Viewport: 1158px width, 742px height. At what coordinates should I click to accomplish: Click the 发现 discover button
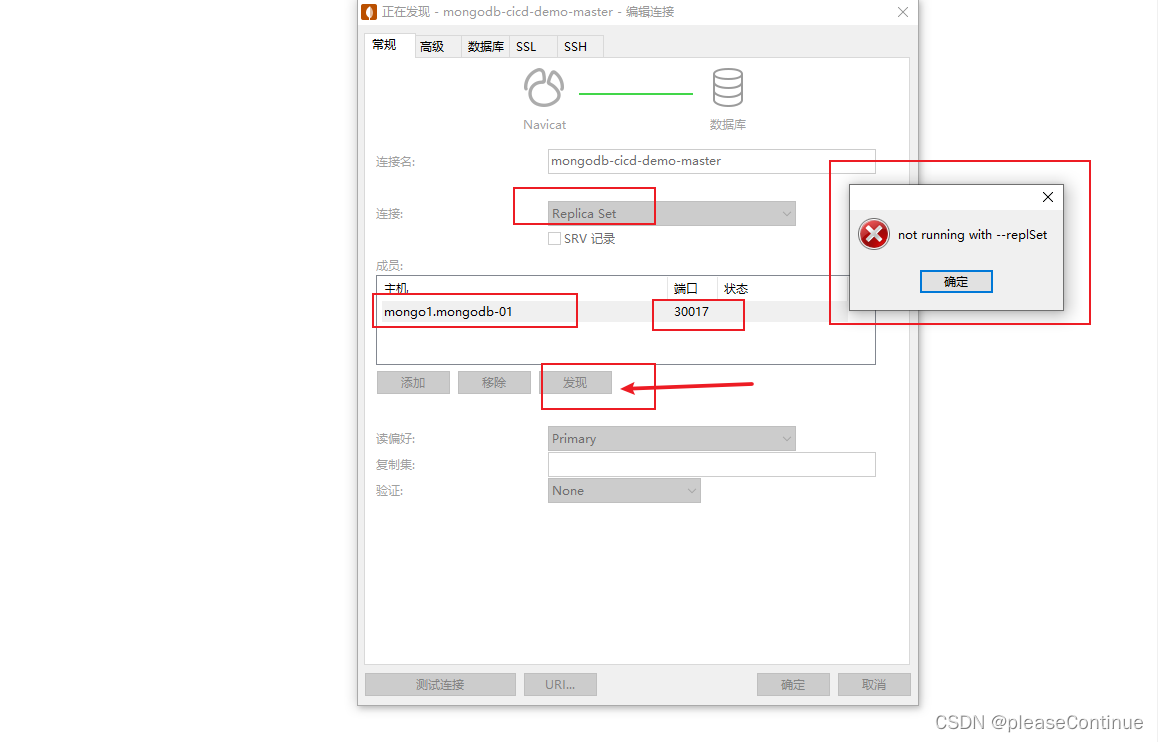[x=575, y=382]
